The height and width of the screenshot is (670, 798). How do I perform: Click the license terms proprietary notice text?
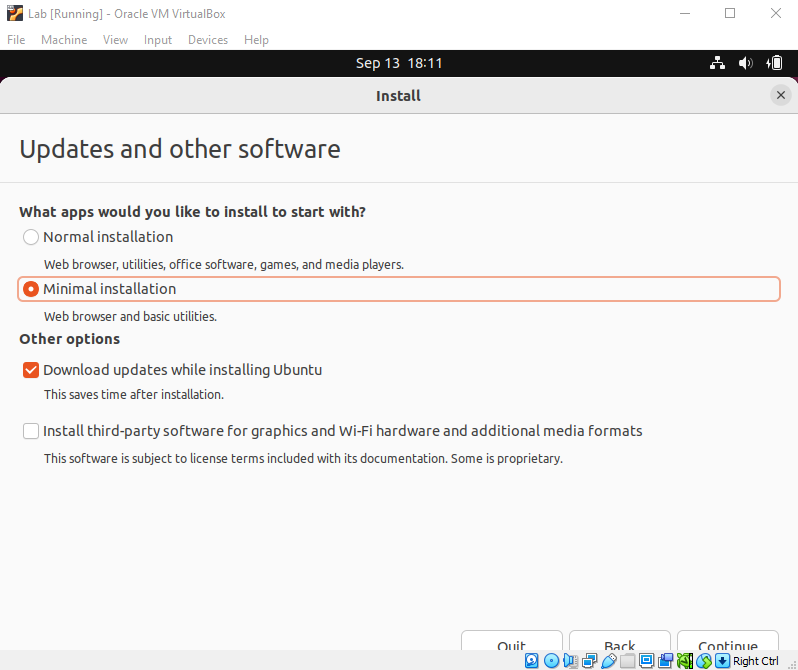pos(303,459)
